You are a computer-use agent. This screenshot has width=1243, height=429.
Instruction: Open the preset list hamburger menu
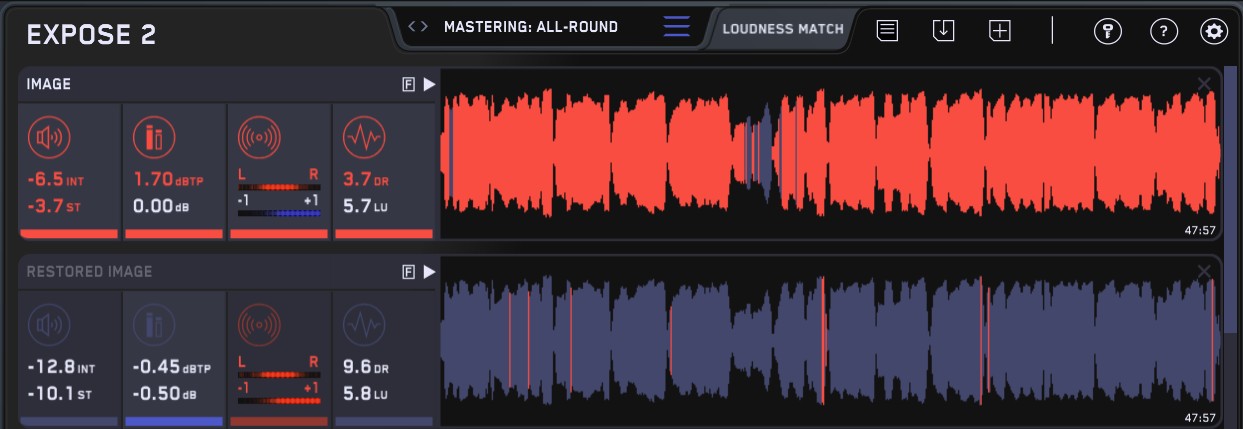[x=677, y=27]
